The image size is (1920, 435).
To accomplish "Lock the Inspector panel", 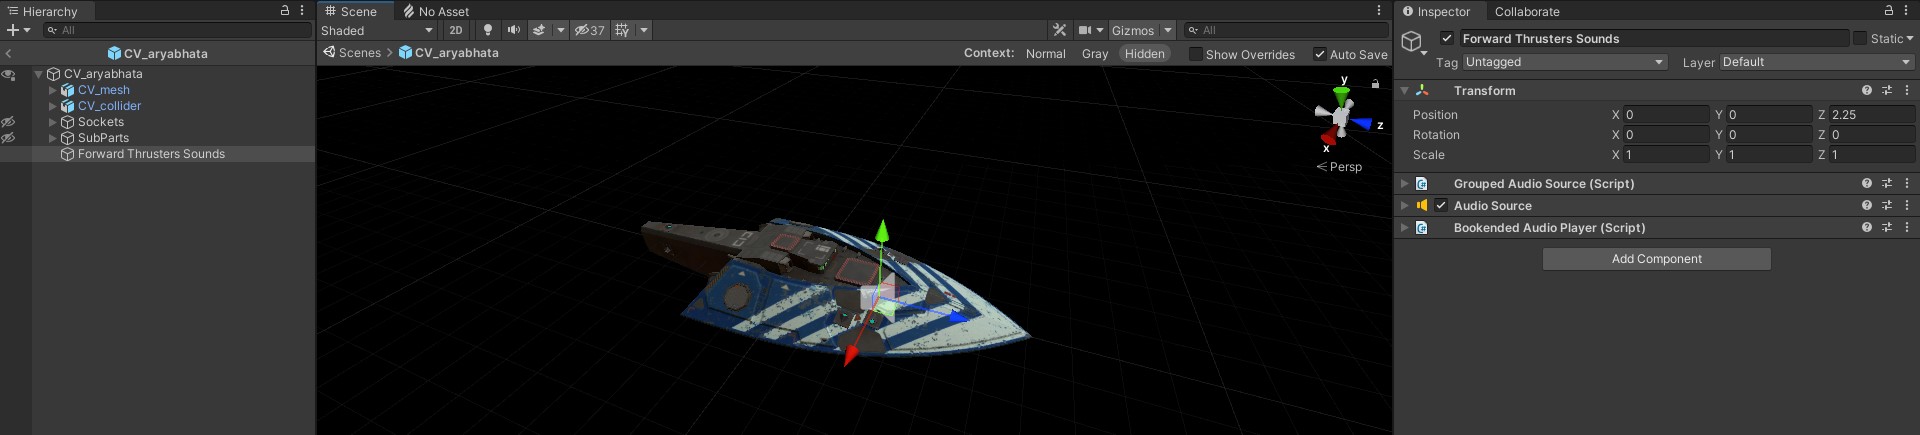I will 1889,10.
